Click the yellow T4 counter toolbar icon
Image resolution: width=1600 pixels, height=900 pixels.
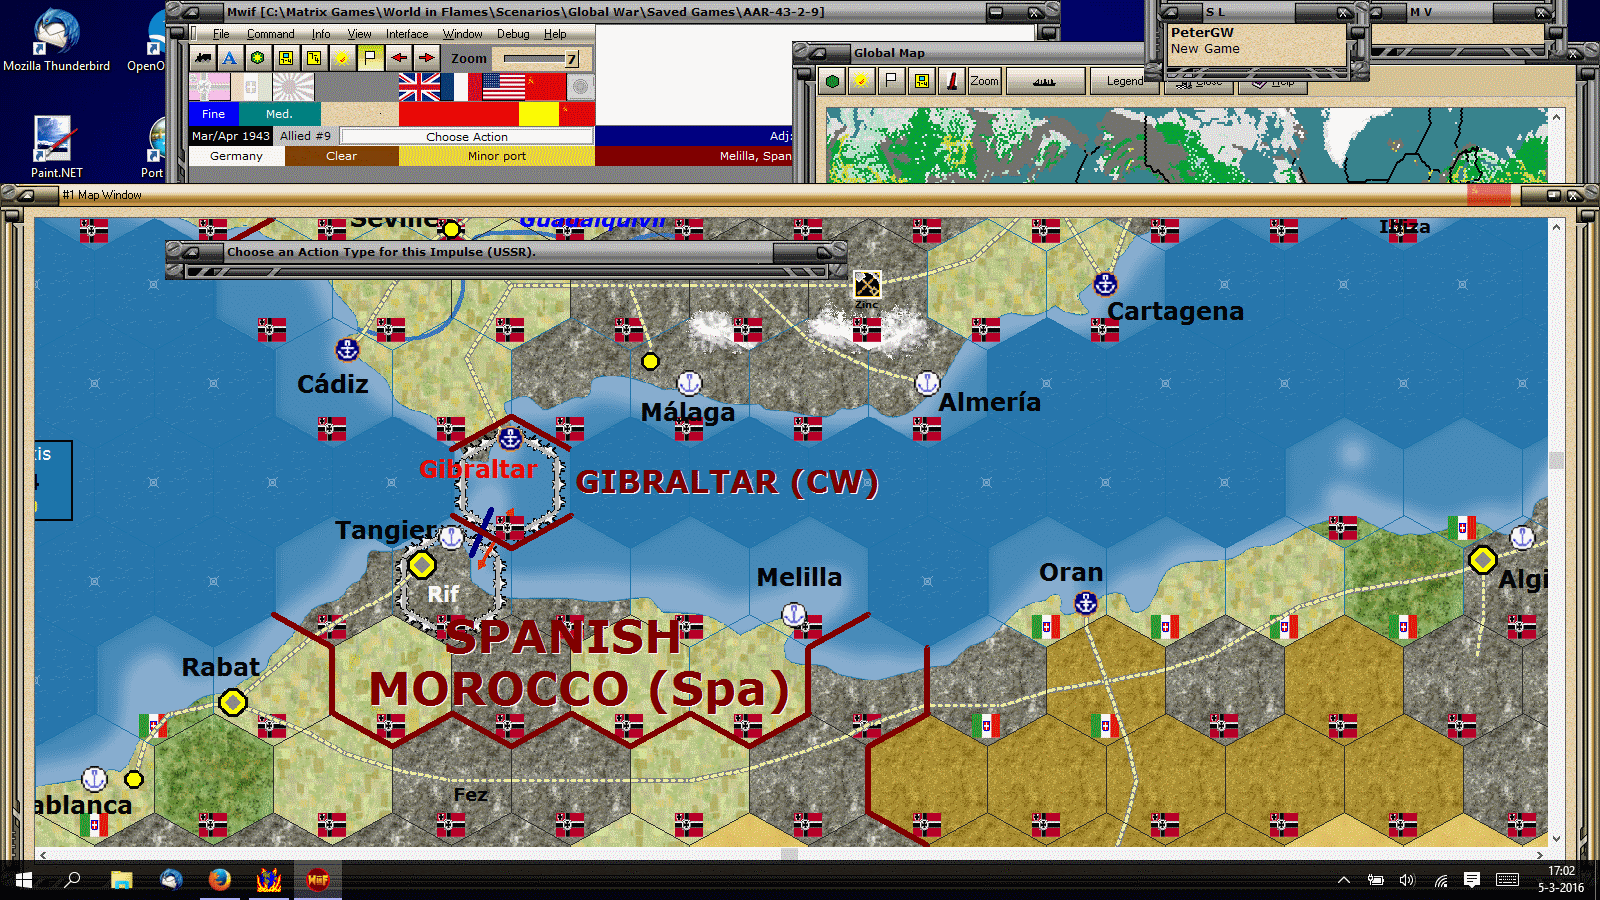[x=314, y=58]
